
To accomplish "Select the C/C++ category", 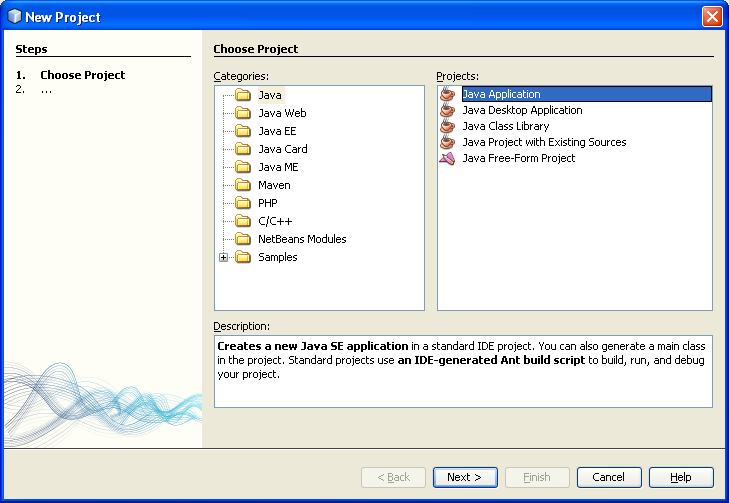I will 275,221.
